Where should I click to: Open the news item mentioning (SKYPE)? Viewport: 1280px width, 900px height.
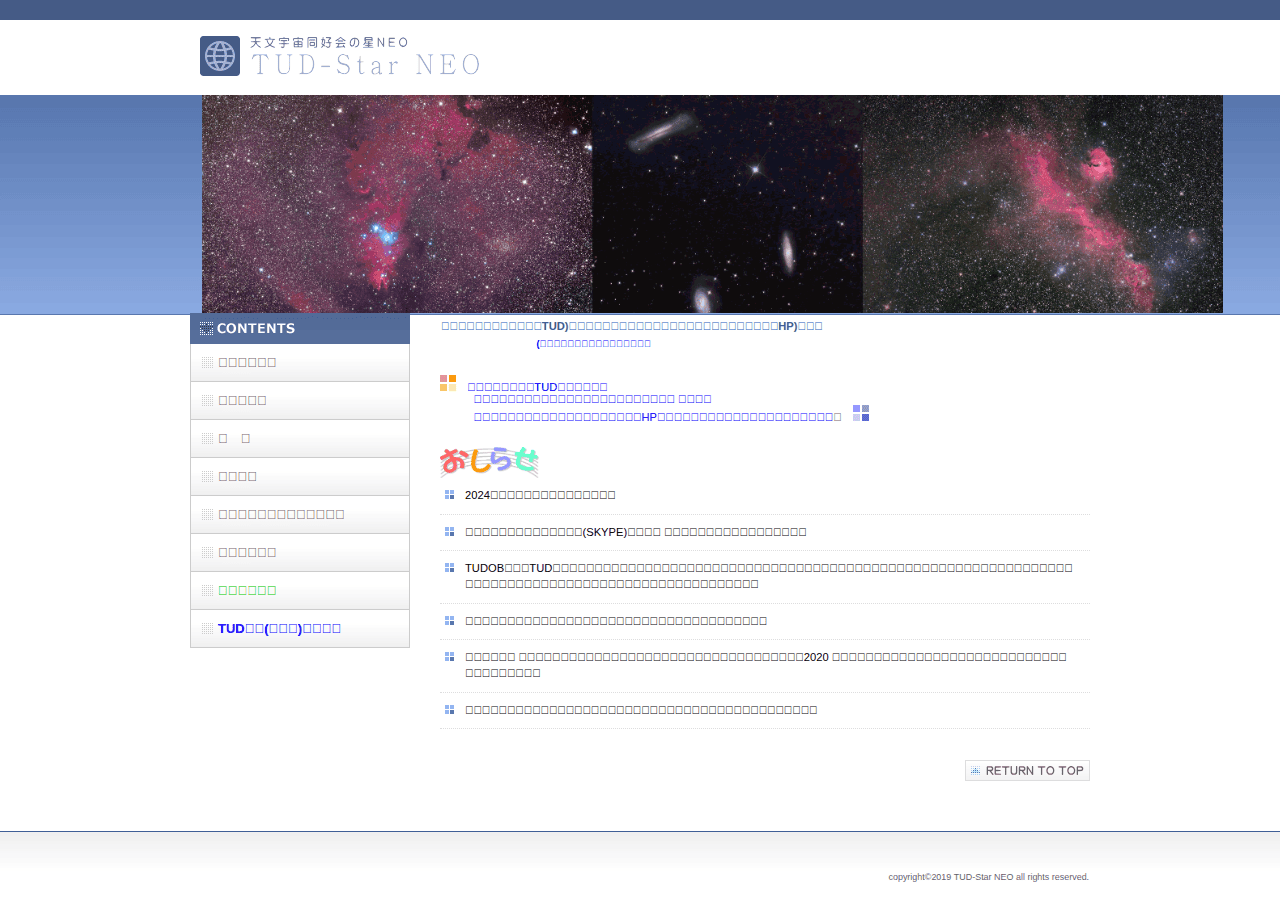[x=635, y=532]
